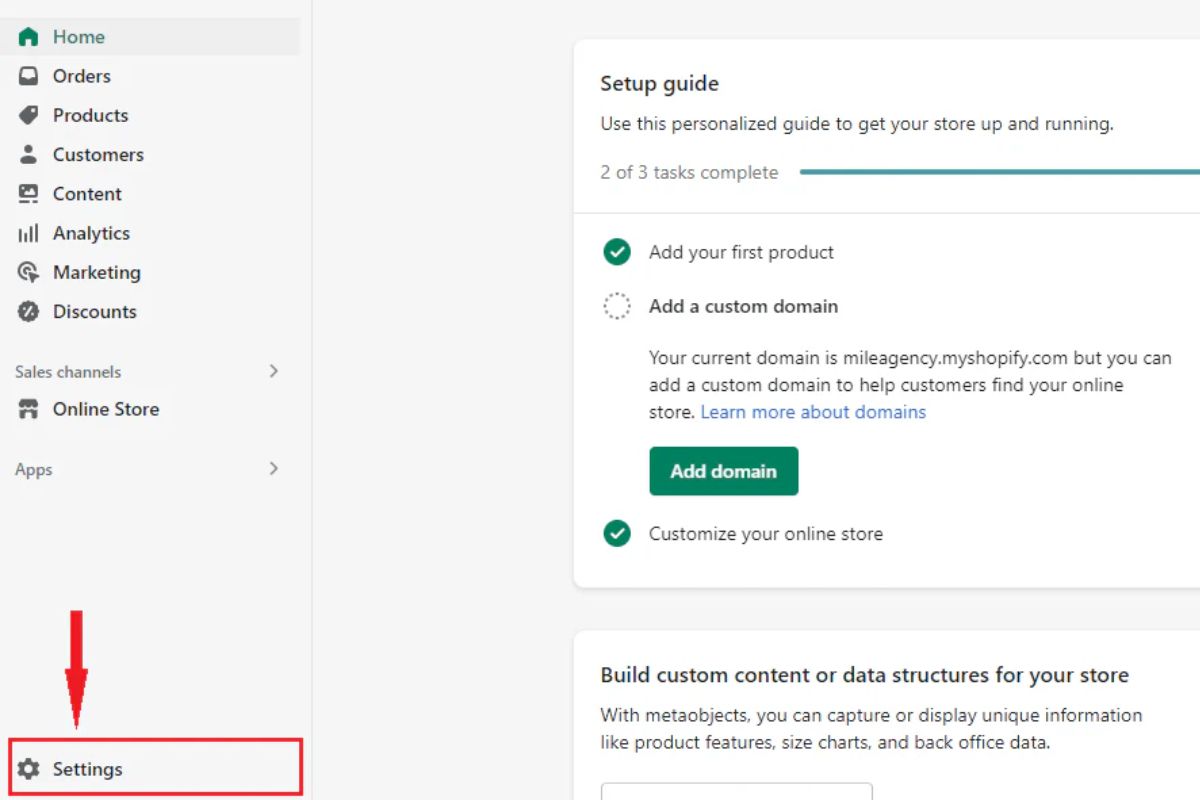Go to the Analytics menu item

[91, 233]
